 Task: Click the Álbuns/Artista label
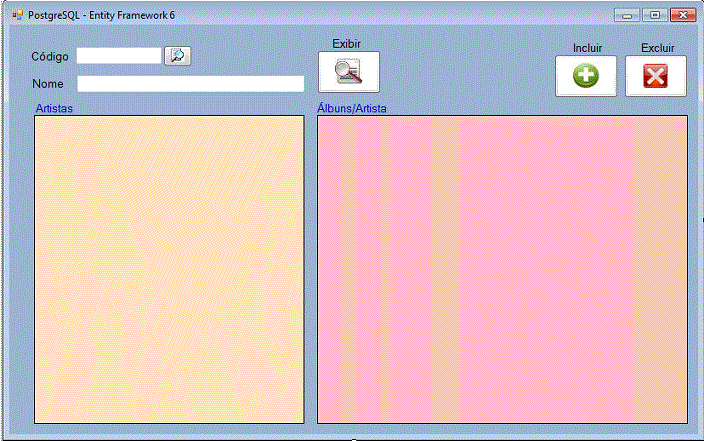pyautogui.click(x=352, y=108)
